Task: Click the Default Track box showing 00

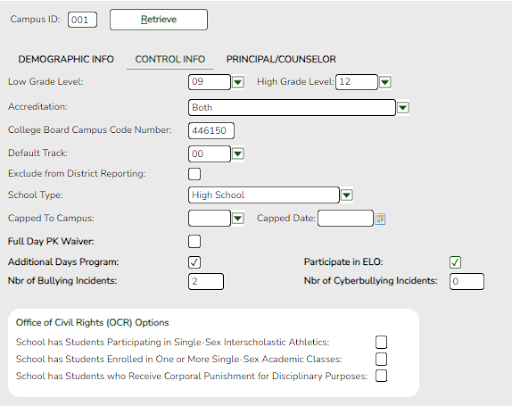Action: click(x=209, y=154)
